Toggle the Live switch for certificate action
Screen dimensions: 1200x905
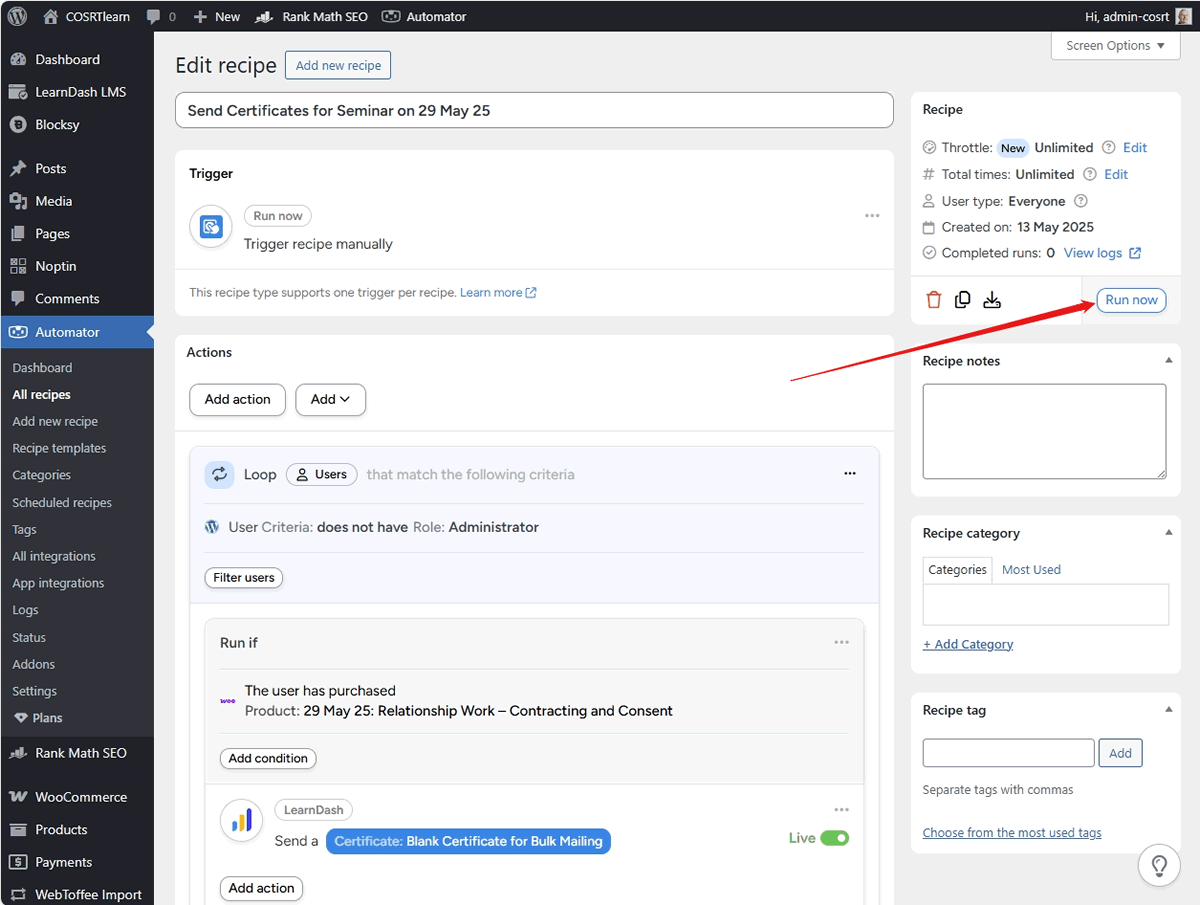click(834, 838)
